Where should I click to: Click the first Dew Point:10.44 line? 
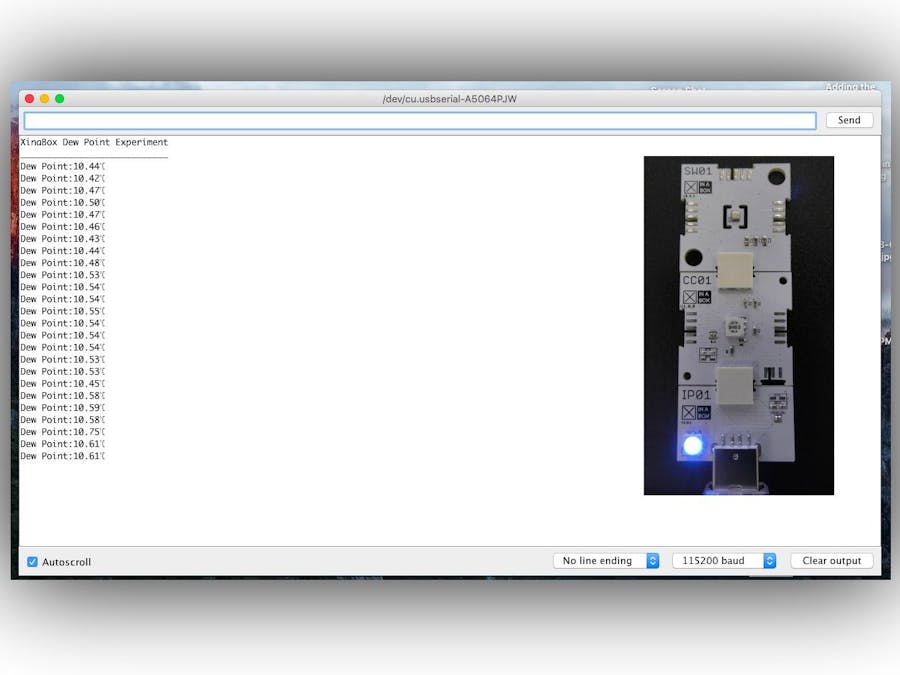pyautogui.click(x=63, y=166)
